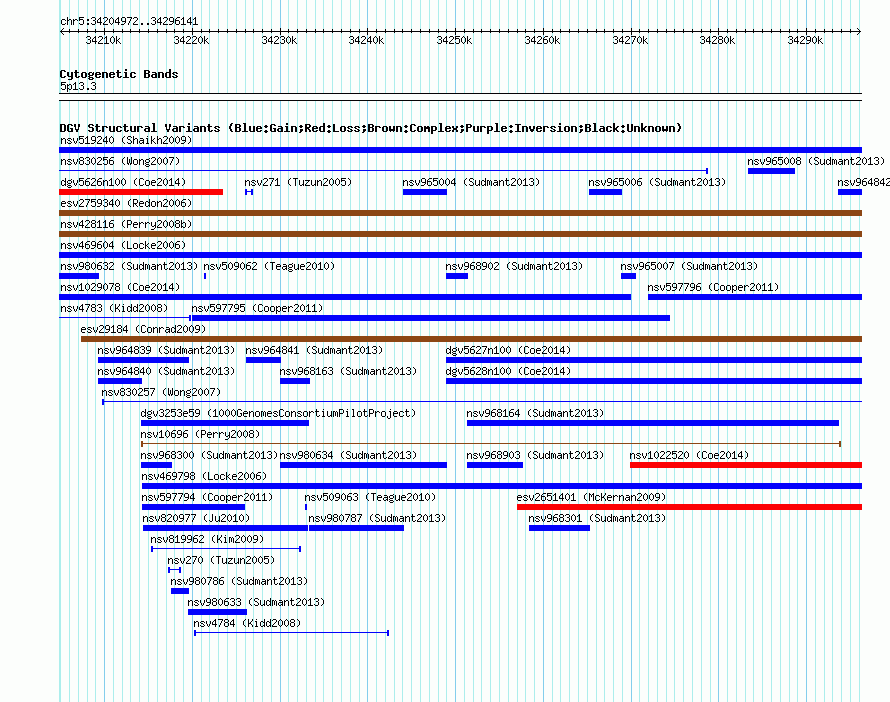Select esv2651401 (McKernan2009) loss label

(591, 497)
